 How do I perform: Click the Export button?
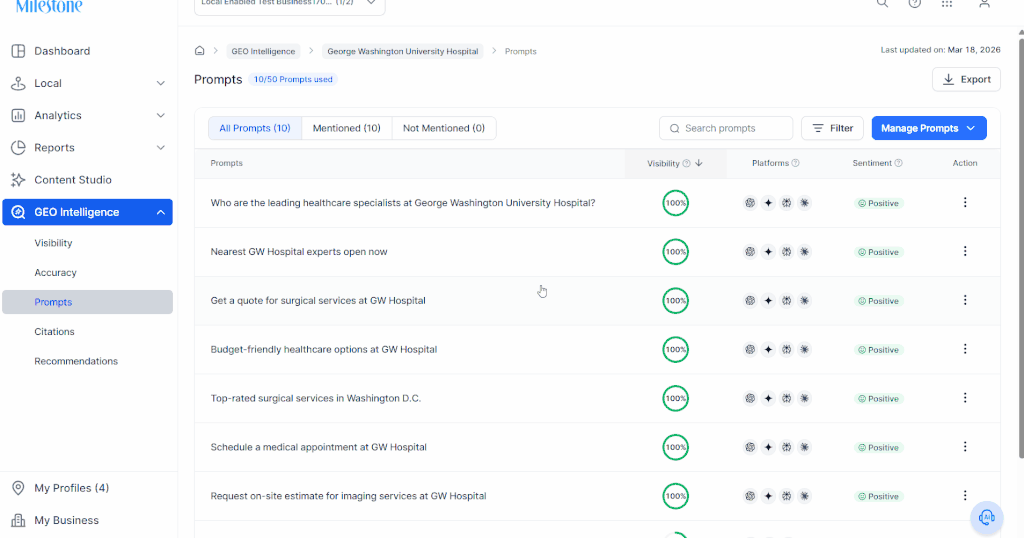[x=966, y=80]
